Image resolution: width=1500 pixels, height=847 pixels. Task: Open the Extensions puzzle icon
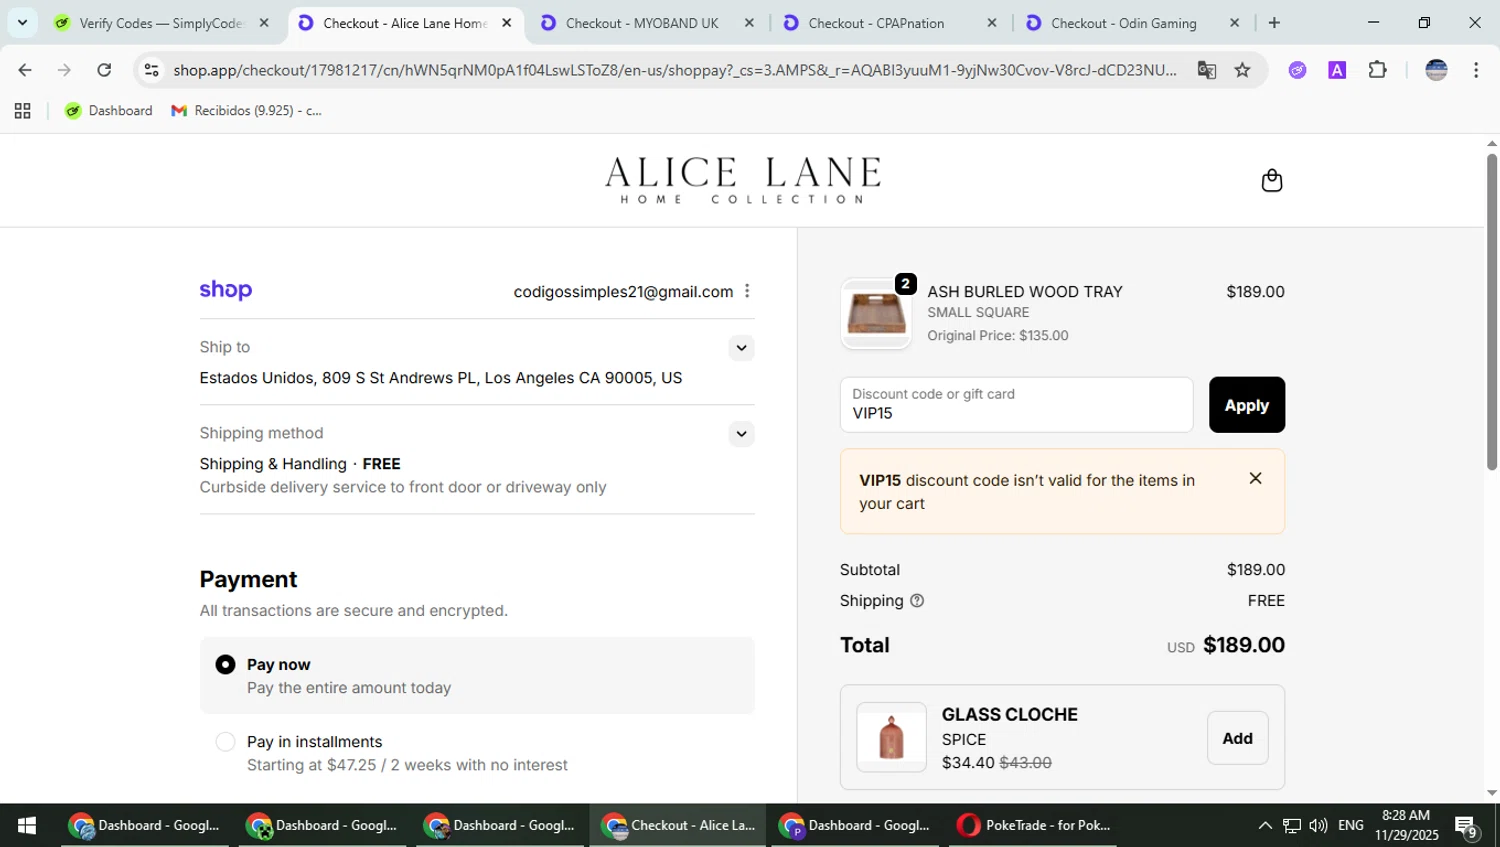1377,70
